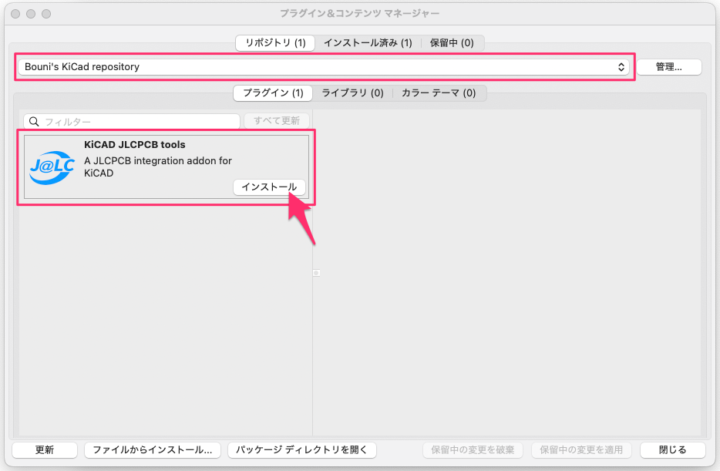Open the インストール済み (1) tab

pyautogui.click(x=367, y=43)
